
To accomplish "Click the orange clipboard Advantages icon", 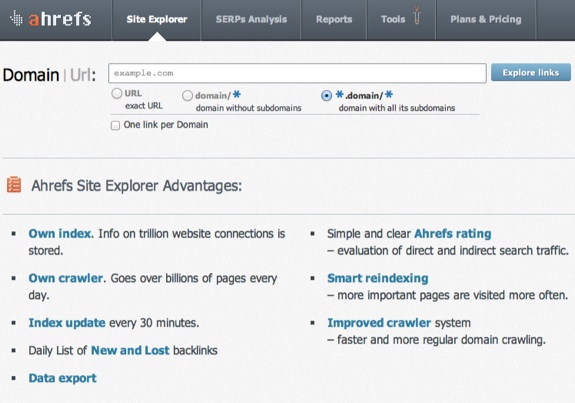I will [x=14, y=184].
